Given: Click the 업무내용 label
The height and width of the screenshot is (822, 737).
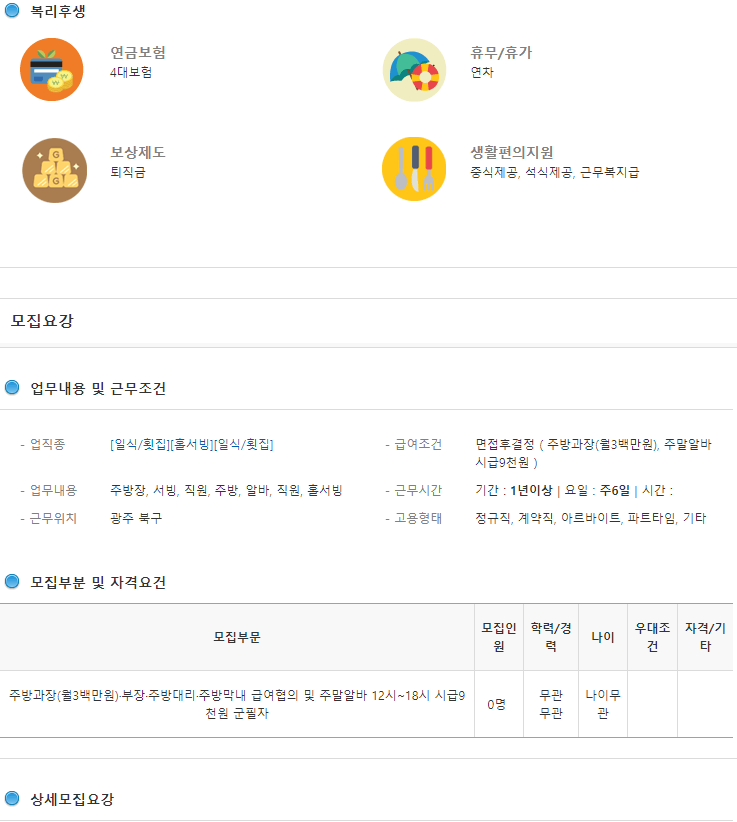Looking at the screenshot, I should pyautogui.click(x=53, y=491).
